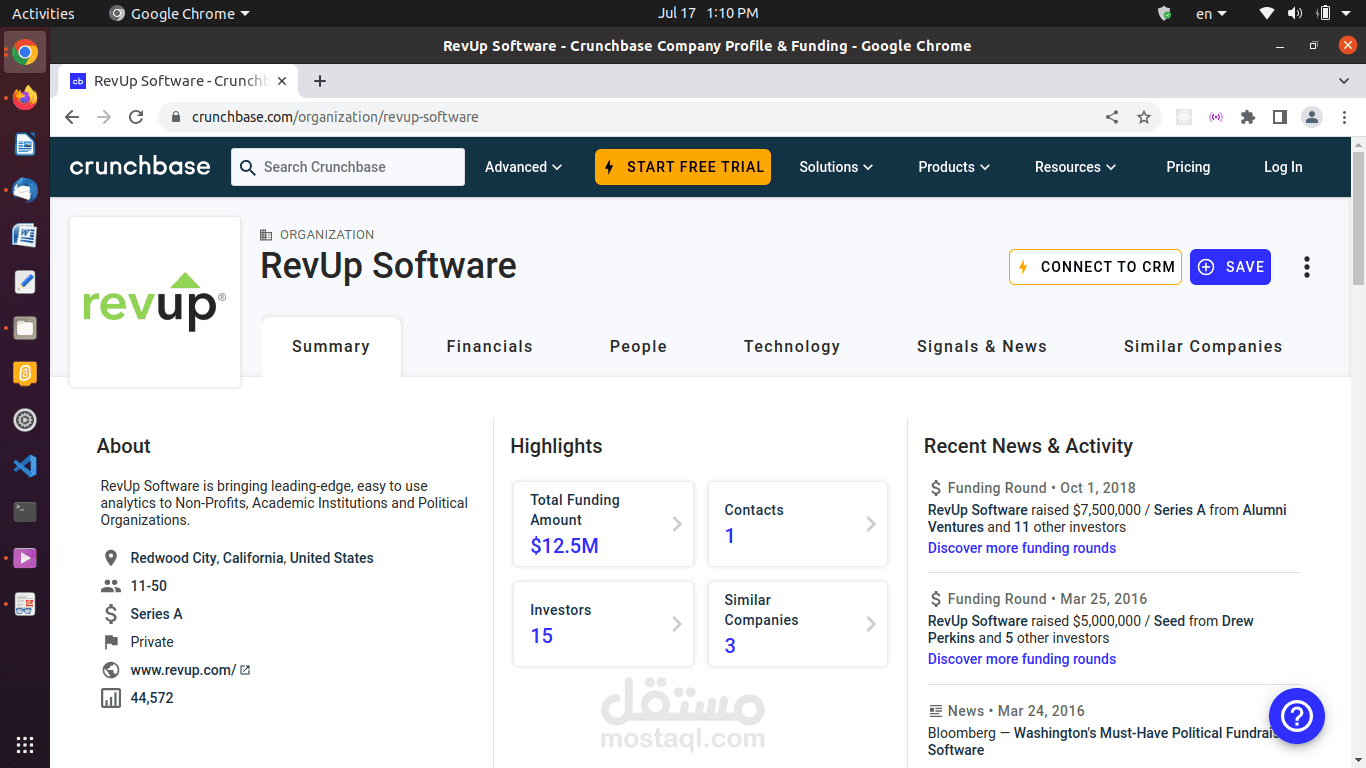Open Redwood City, California location link
Viewport: 1366px width, 768px height.
252,558
